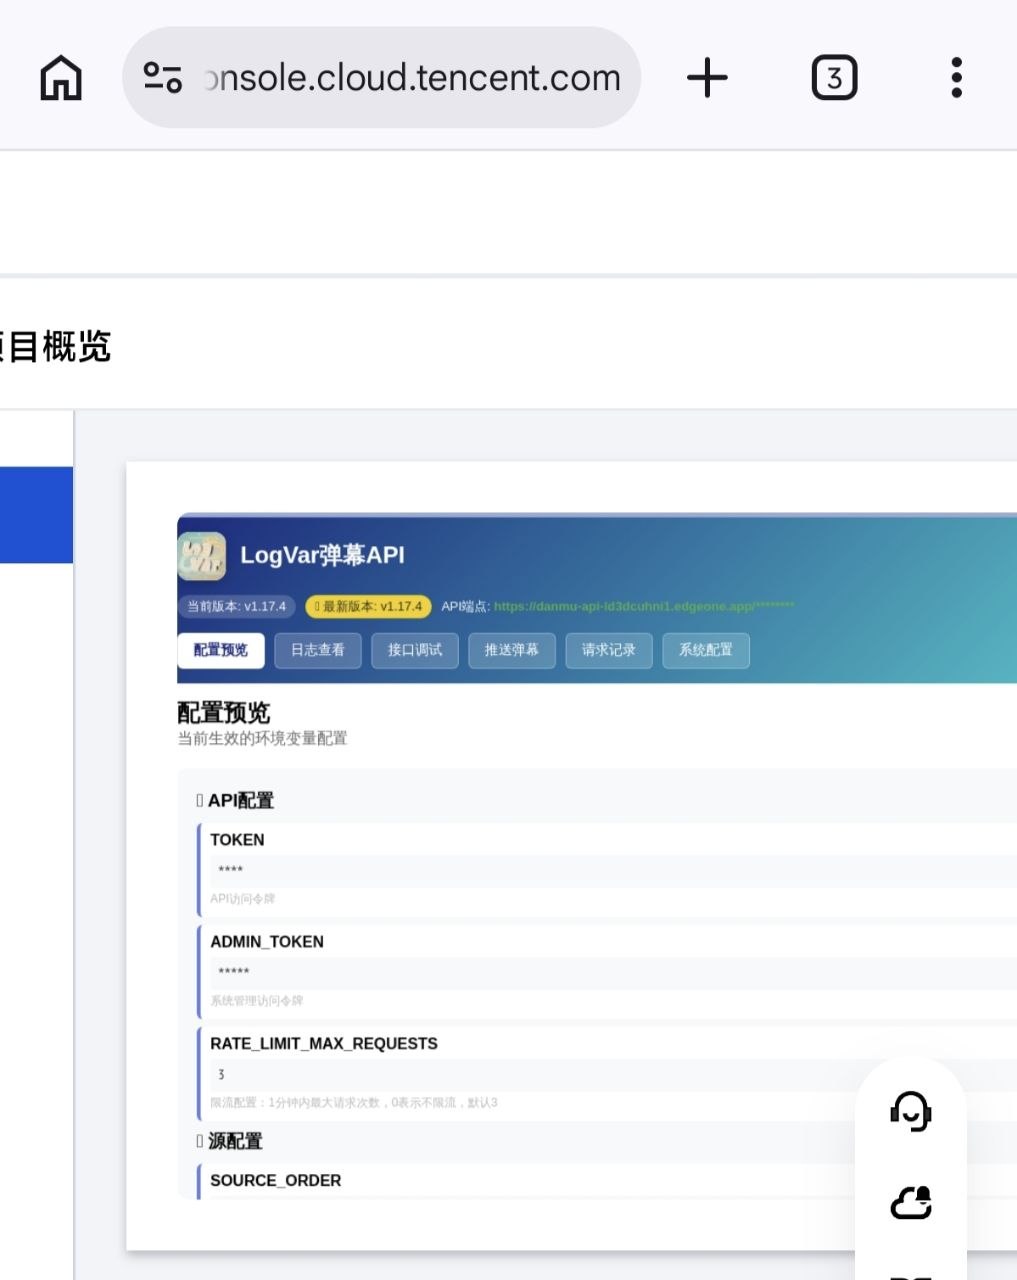This screenshot has width=1017, height=1280.
Task: Switch to the 日志查看 tab
Action: tap(317, 650)
